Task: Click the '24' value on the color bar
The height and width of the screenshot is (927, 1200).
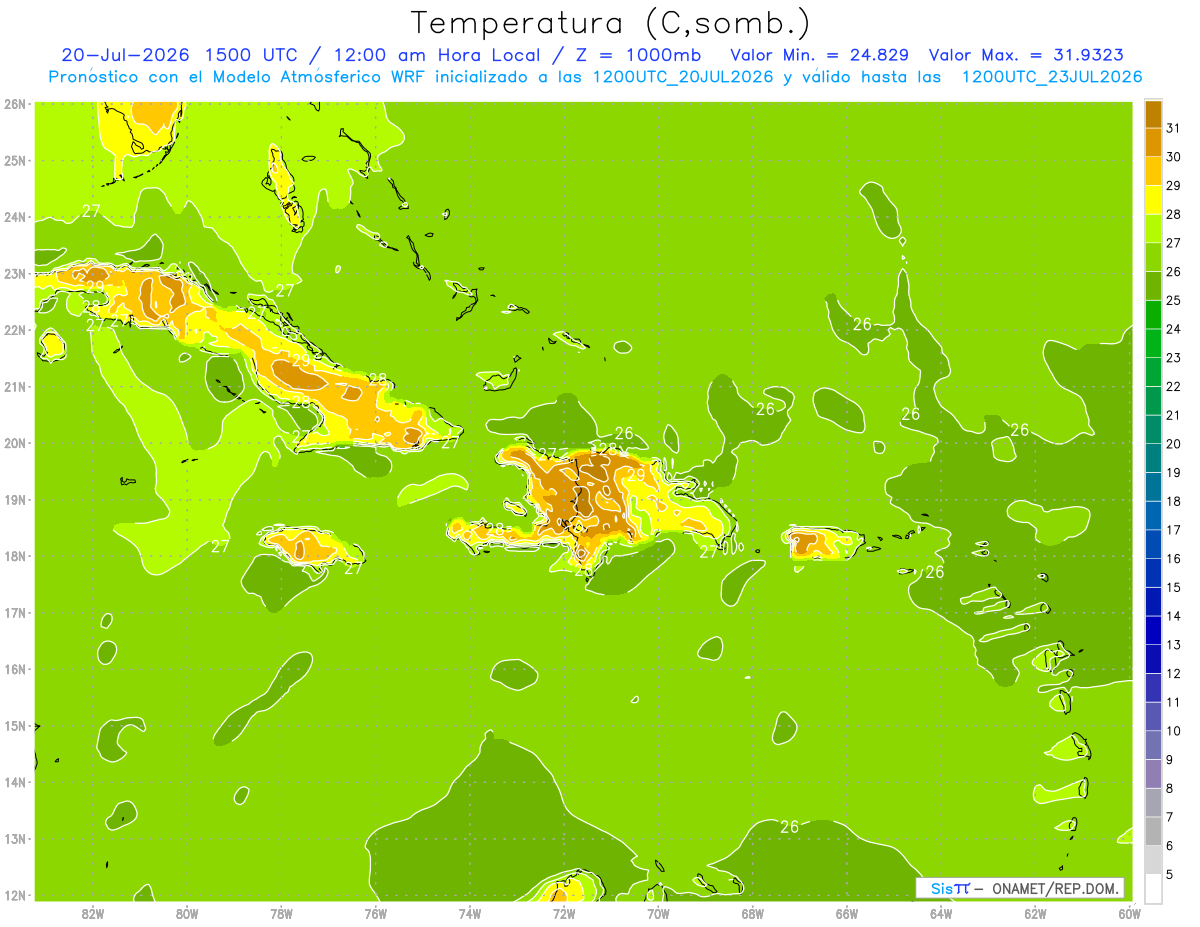Action: pos(1174,329)
